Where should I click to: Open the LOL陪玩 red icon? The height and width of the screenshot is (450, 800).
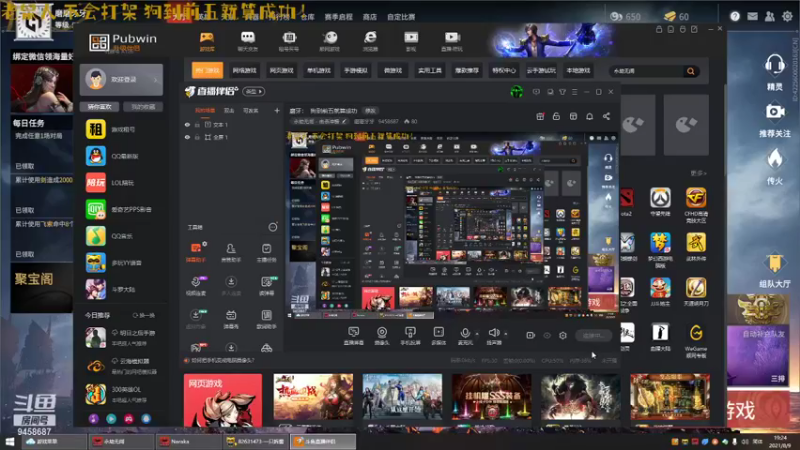click(95, 183)
